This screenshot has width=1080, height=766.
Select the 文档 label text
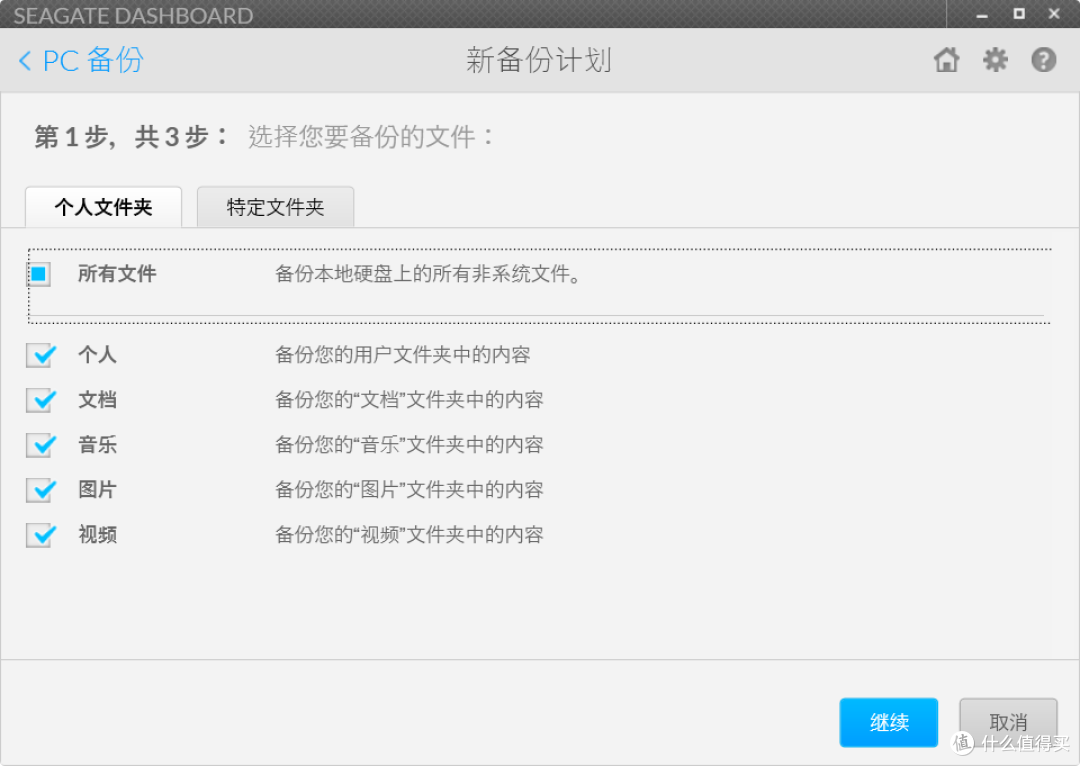(97, 400)
